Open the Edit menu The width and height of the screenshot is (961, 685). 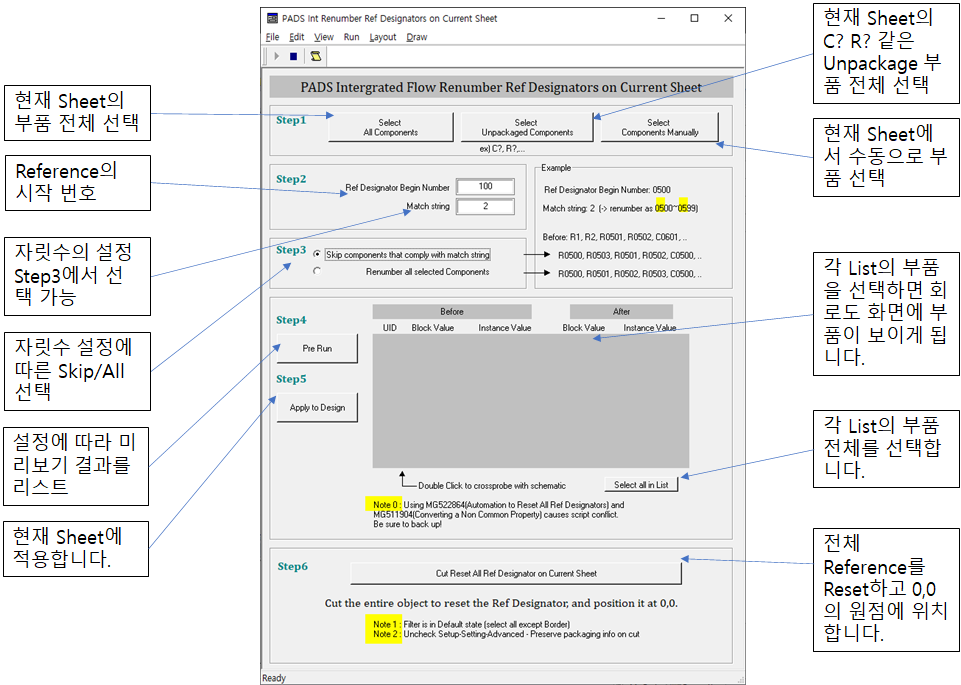coord(297,37)
